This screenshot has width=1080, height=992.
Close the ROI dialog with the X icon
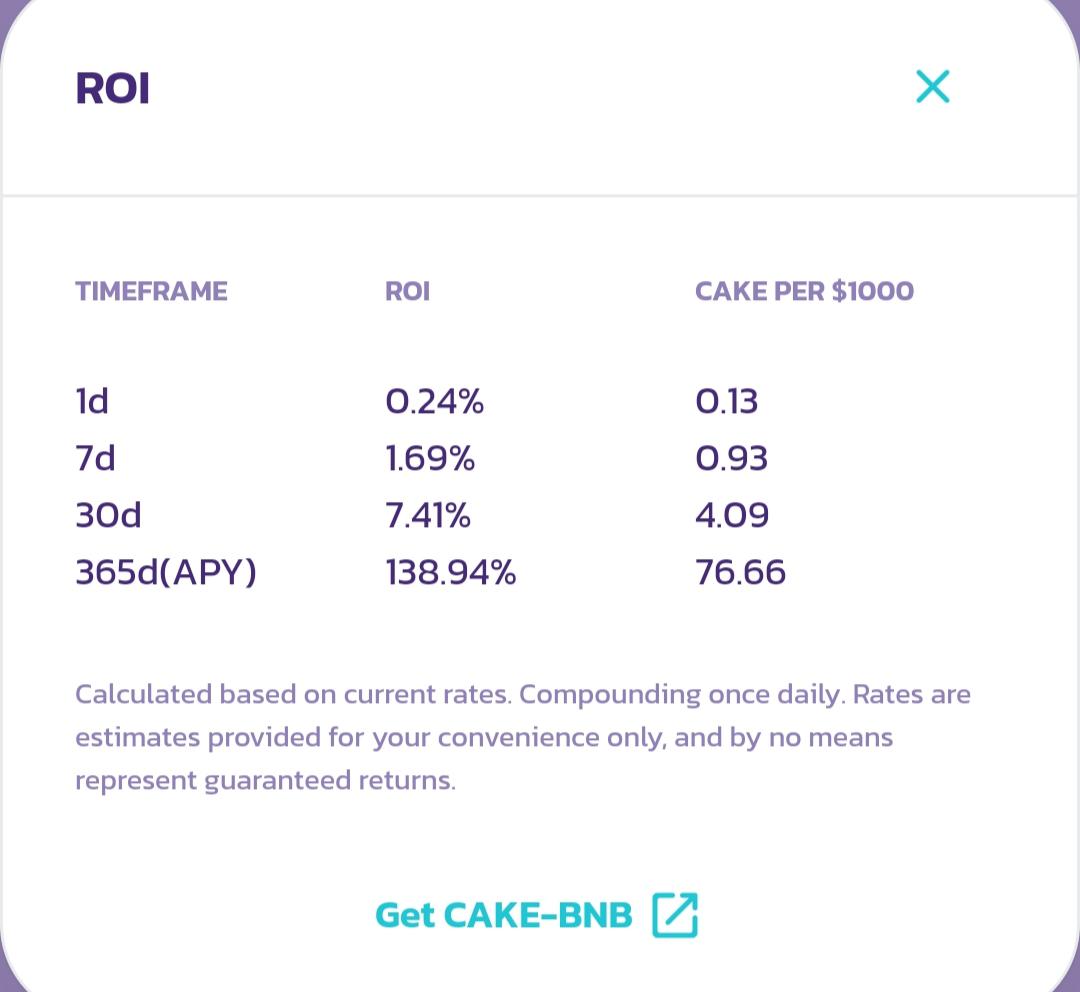click(932, 87)
